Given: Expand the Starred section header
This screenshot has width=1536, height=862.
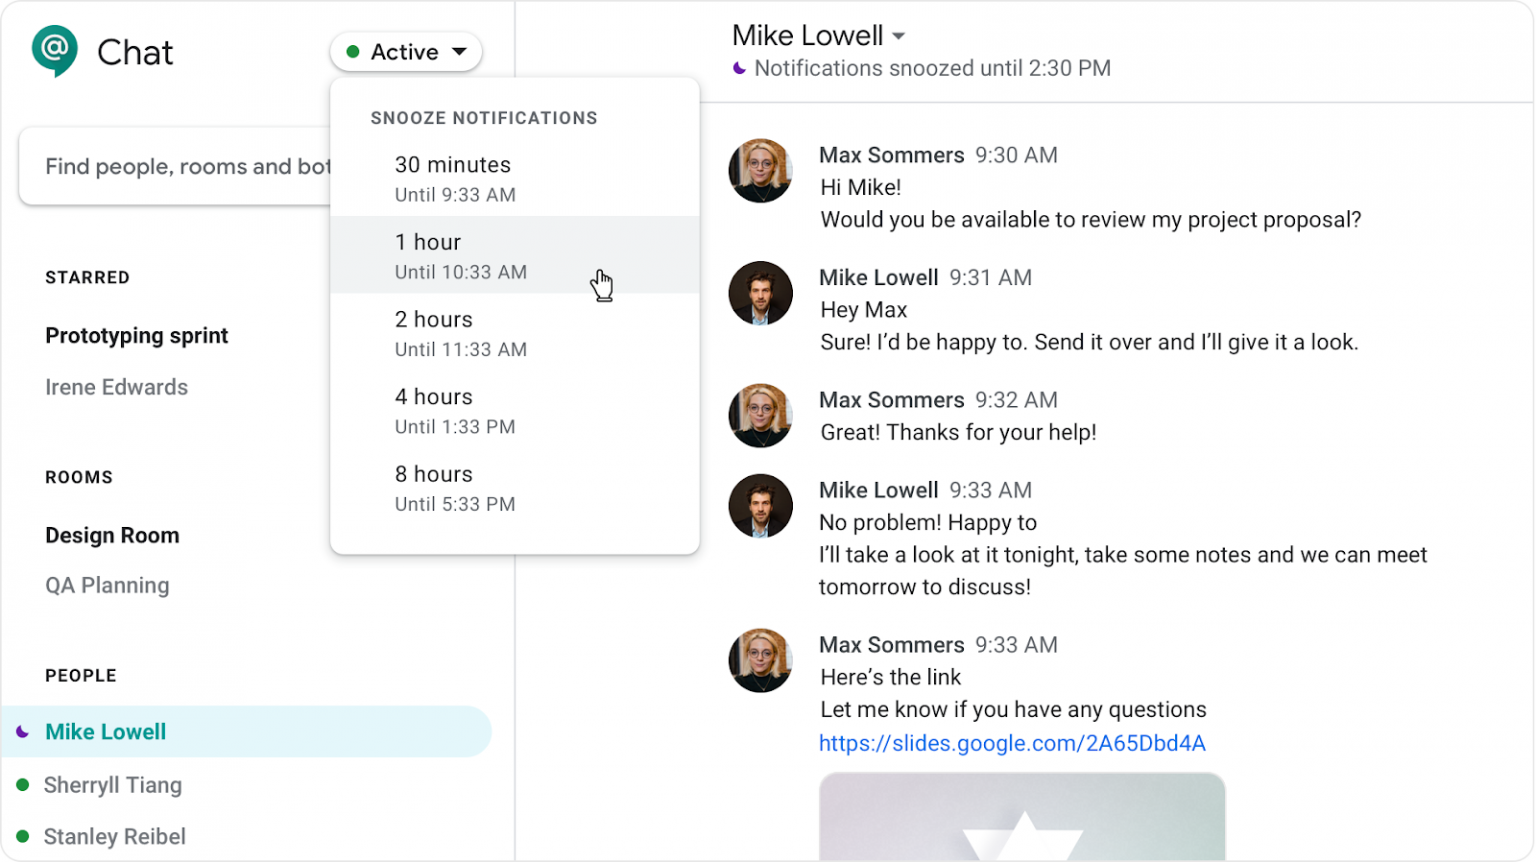Looking at the screenshot, I should click(87, 277).
